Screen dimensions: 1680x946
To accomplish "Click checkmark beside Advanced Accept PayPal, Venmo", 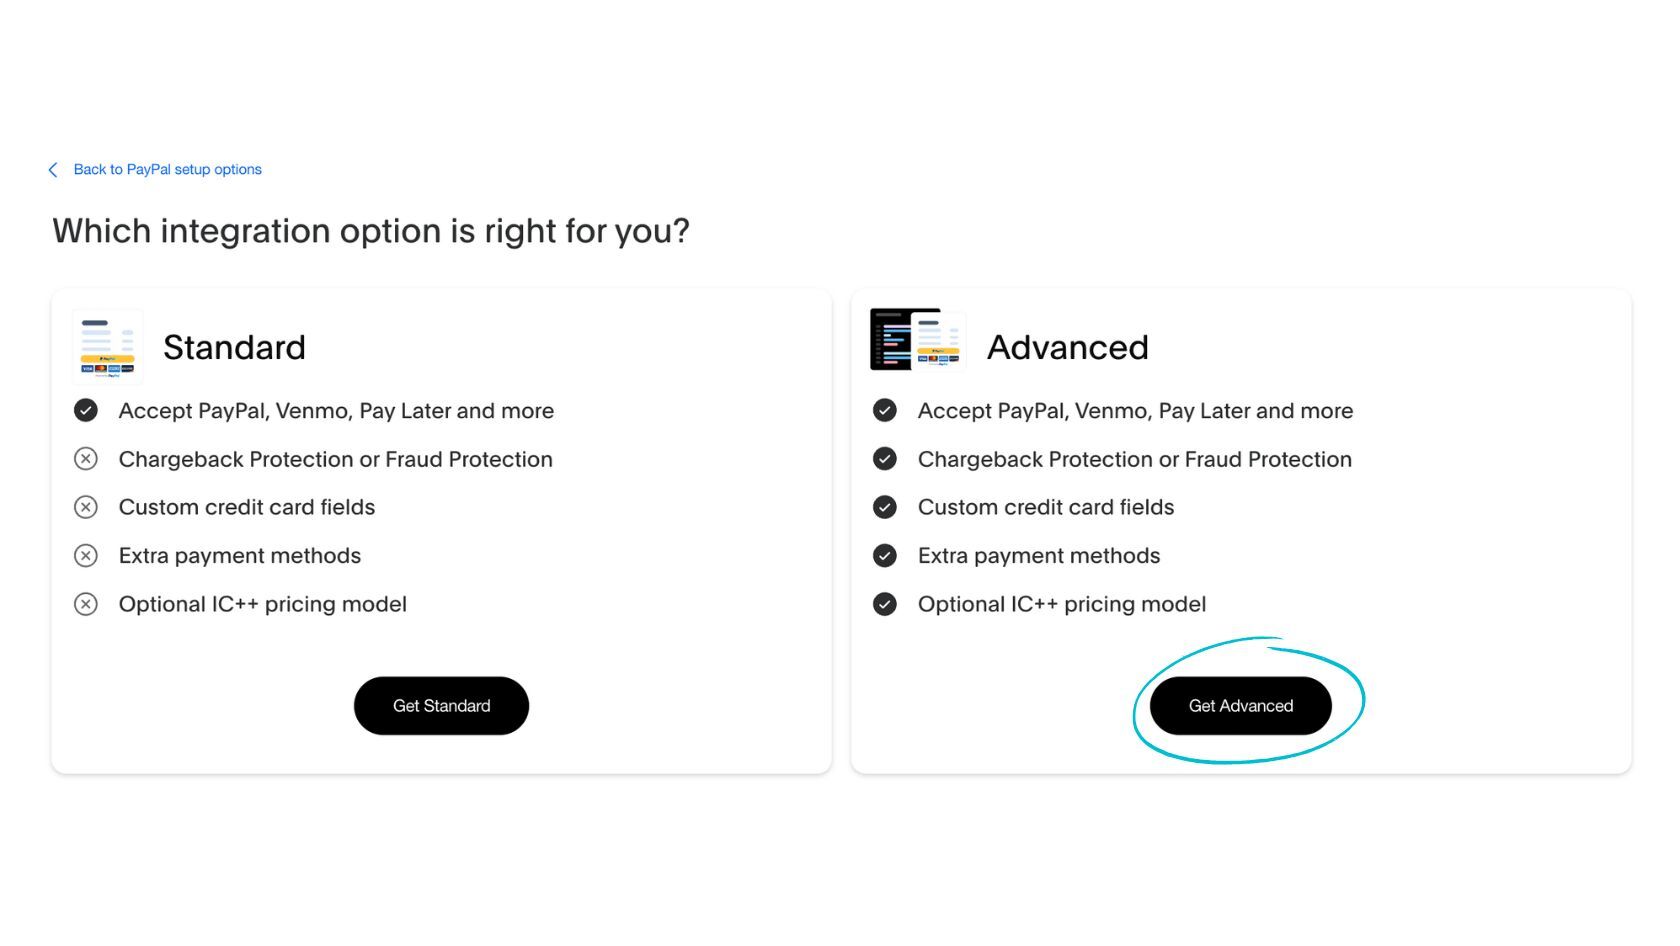I will click(x=885, y=410).
